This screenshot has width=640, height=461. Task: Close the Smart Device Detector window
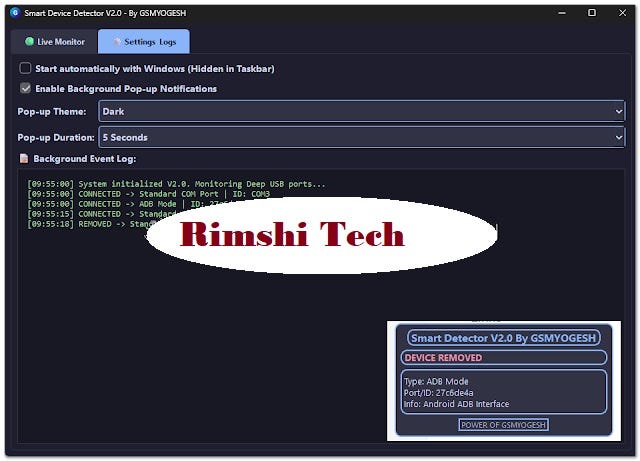click(x=622, y=13)
